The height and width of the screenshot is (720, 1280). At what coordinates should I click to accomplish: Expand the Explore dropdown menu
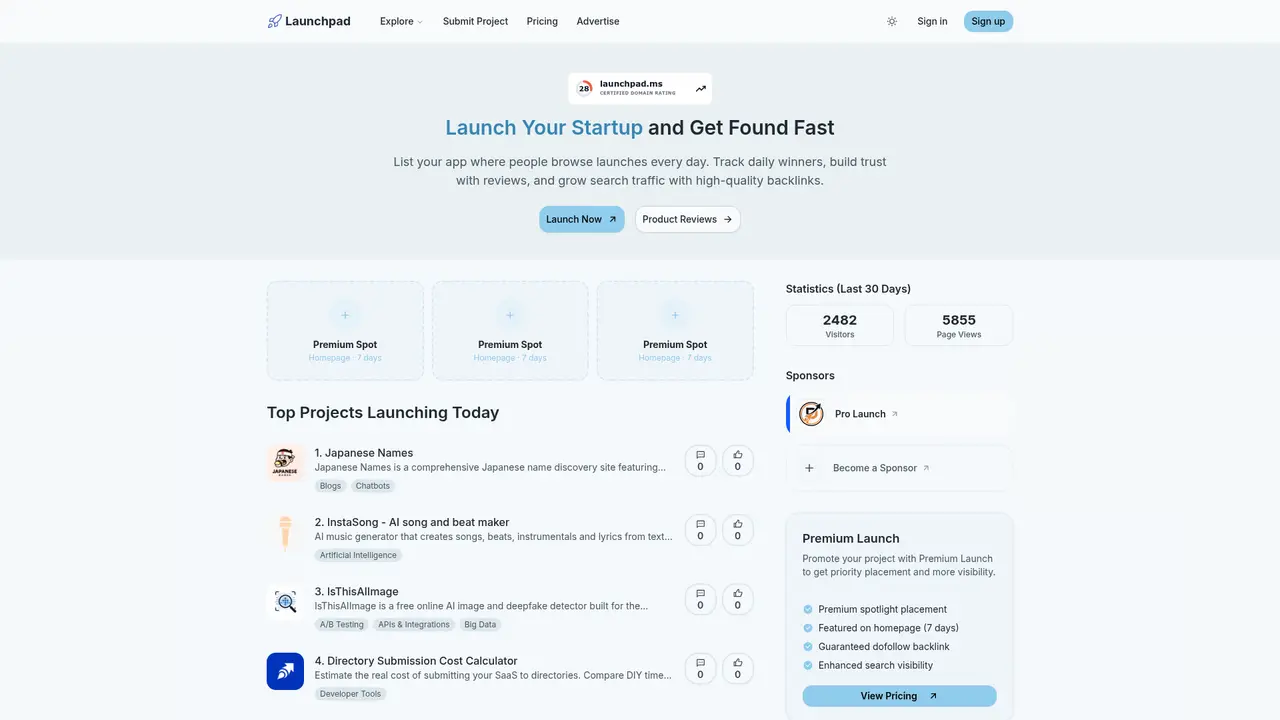pos(401,21)
